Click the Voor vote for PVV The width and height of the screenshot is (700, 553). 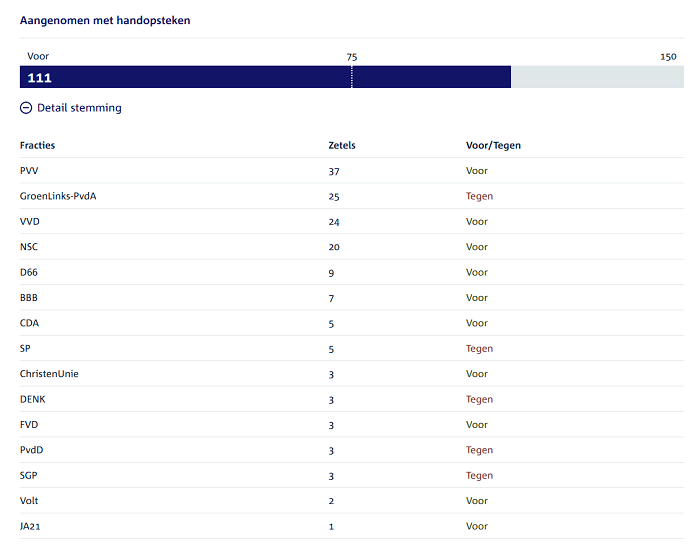click(477, 171)
